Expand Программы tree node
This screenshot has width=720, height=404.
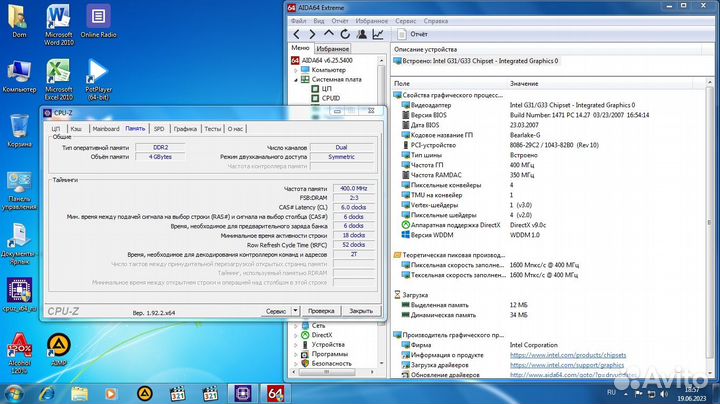pyautogui.click(x=296, y=355)
